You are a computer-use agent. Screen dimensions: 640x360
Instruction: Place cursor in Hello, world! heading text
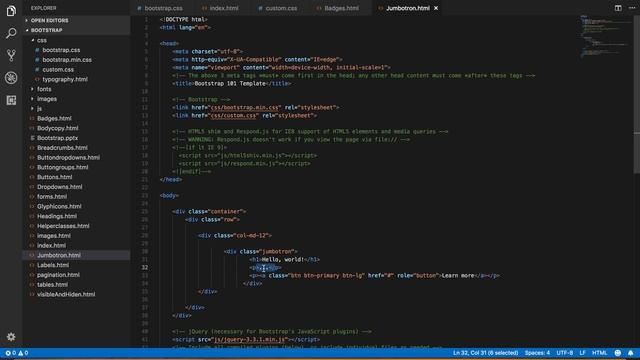(x=282, y=260)
